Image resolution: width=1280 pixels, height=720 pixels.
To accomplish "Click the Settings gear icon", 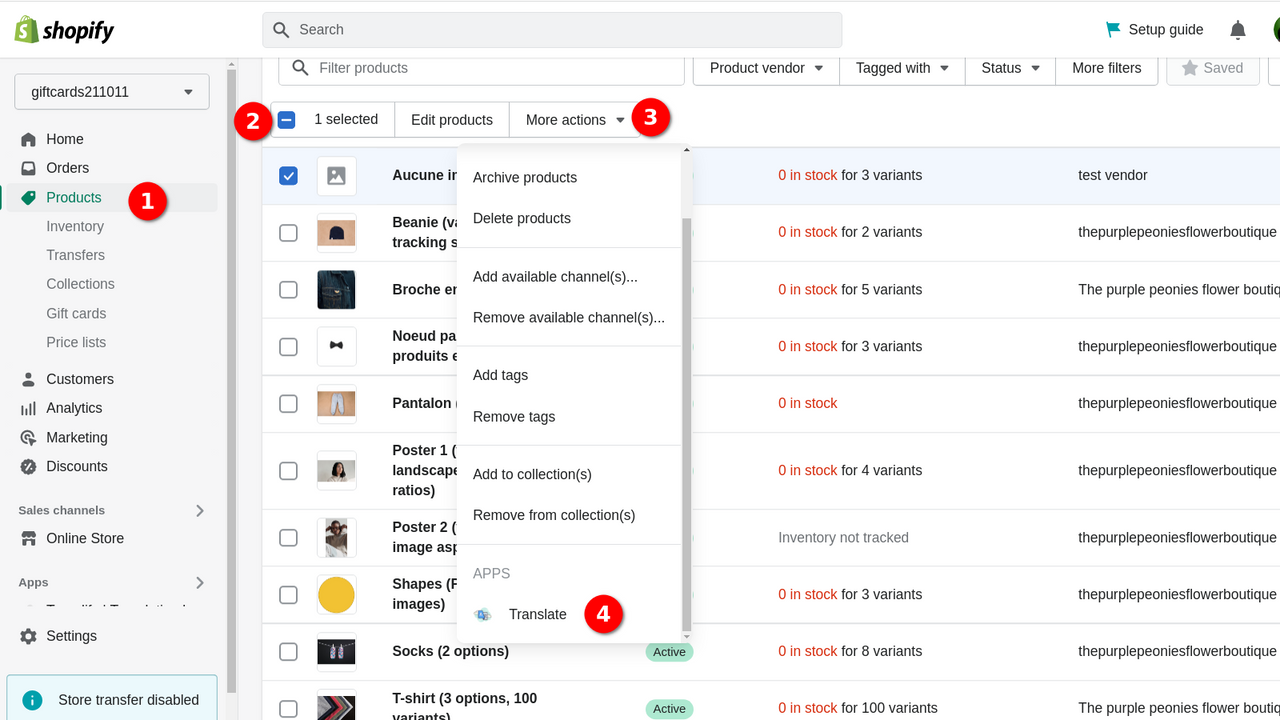I will (28, 636).
